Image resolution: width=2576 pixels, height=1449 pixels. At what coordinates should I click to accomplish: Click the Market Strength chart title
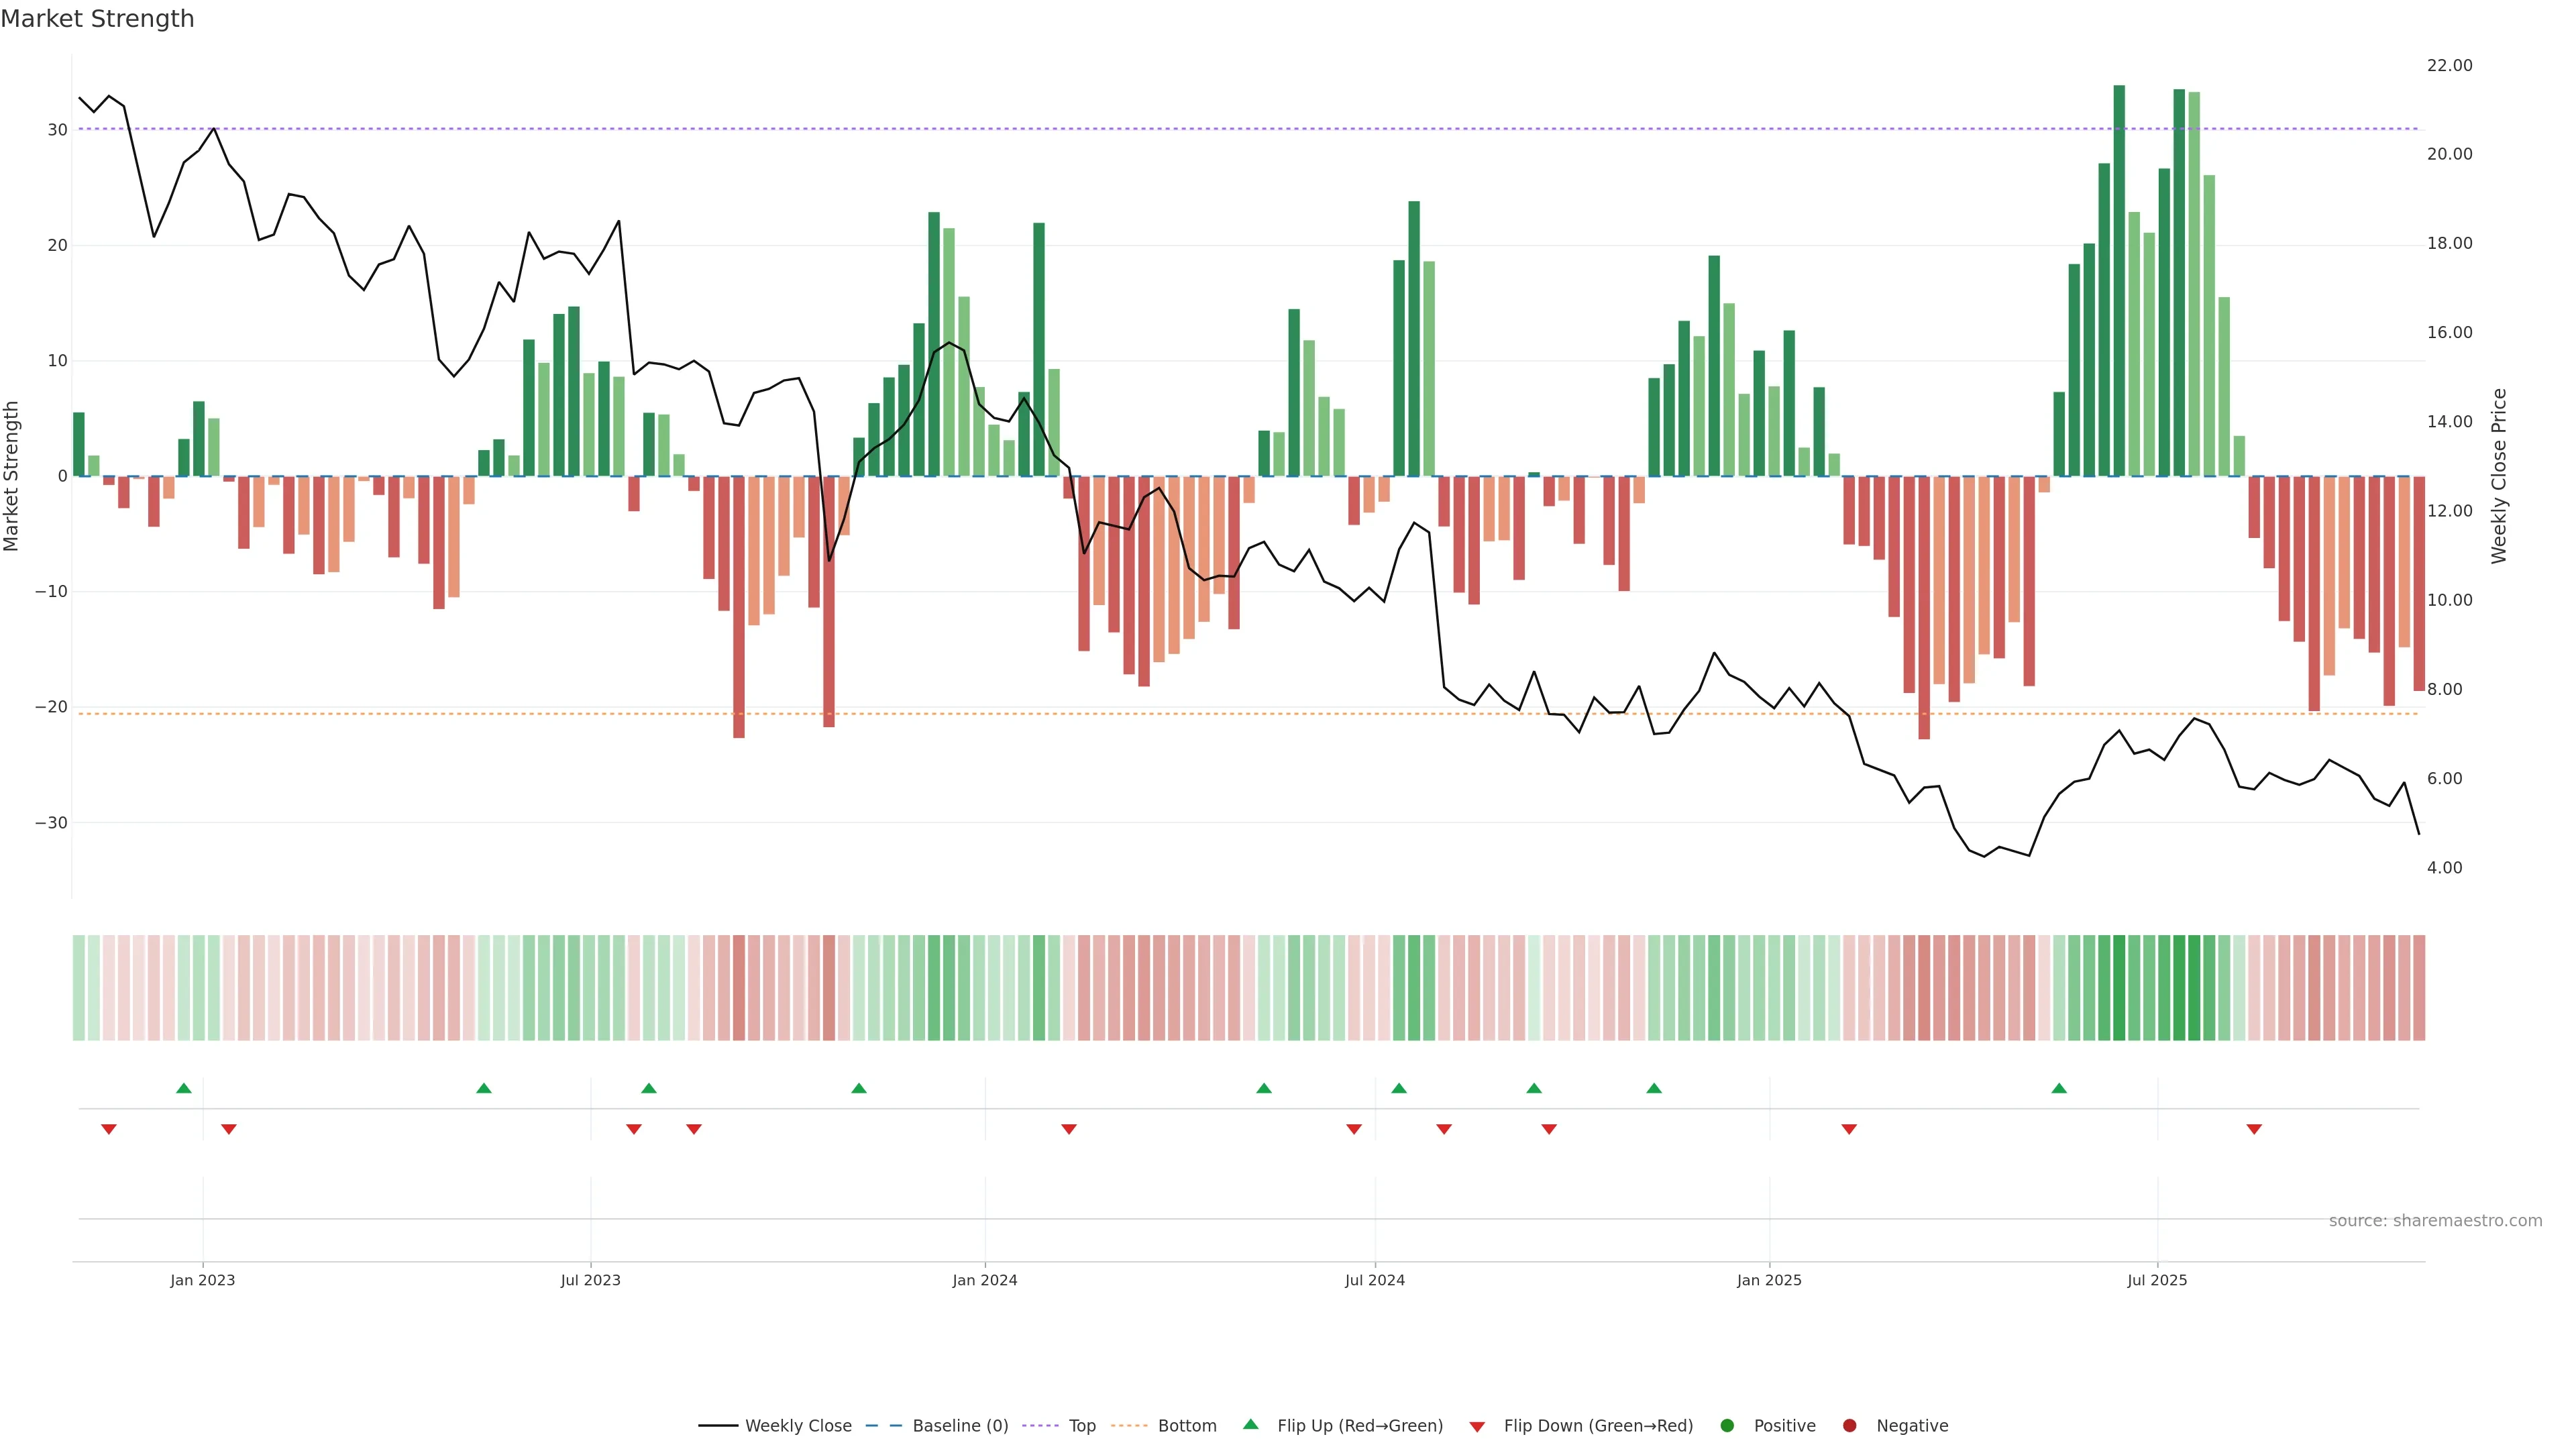coord(97,19)
